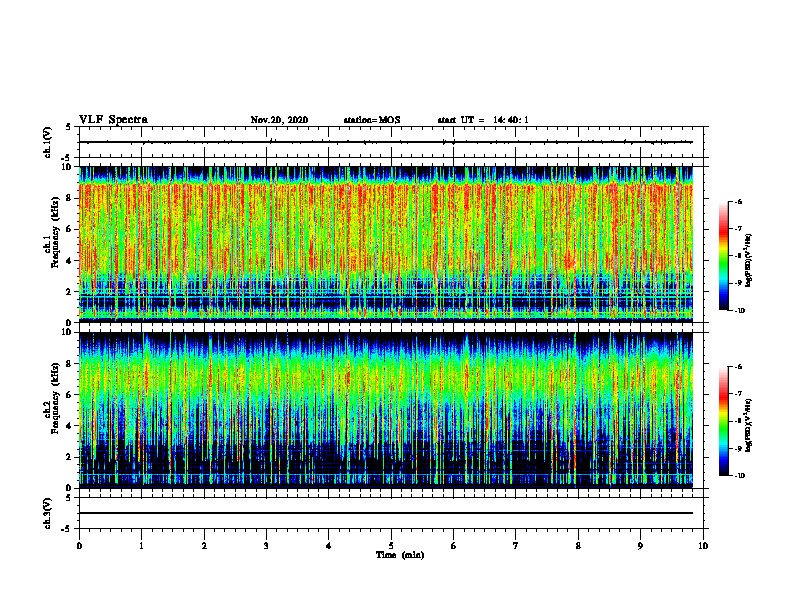The height and width of the screenshot is (612, 792).
Task: Click the '2' tick on the time axis
Action: (204, 546)
